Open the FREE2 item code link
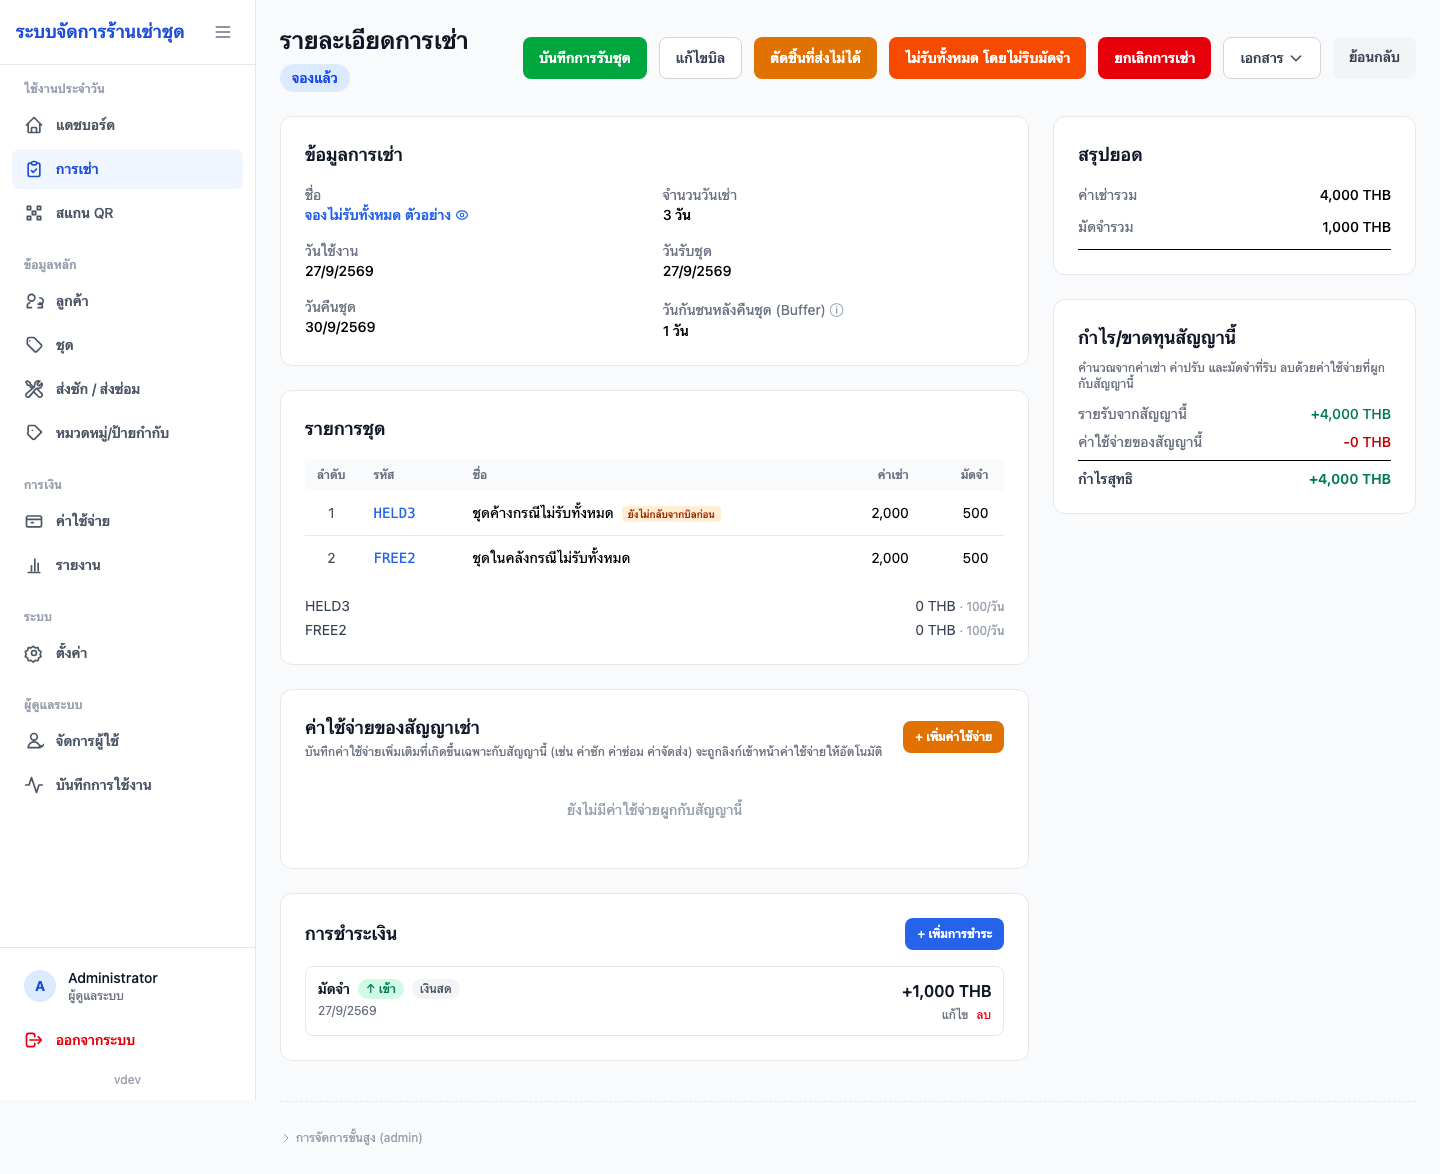 394,558
